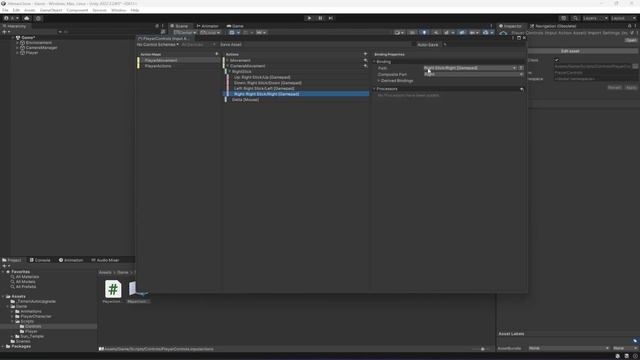Click the Edit asset button in Inspector
This screenshot has height=360, width=640.
point(570,51)
